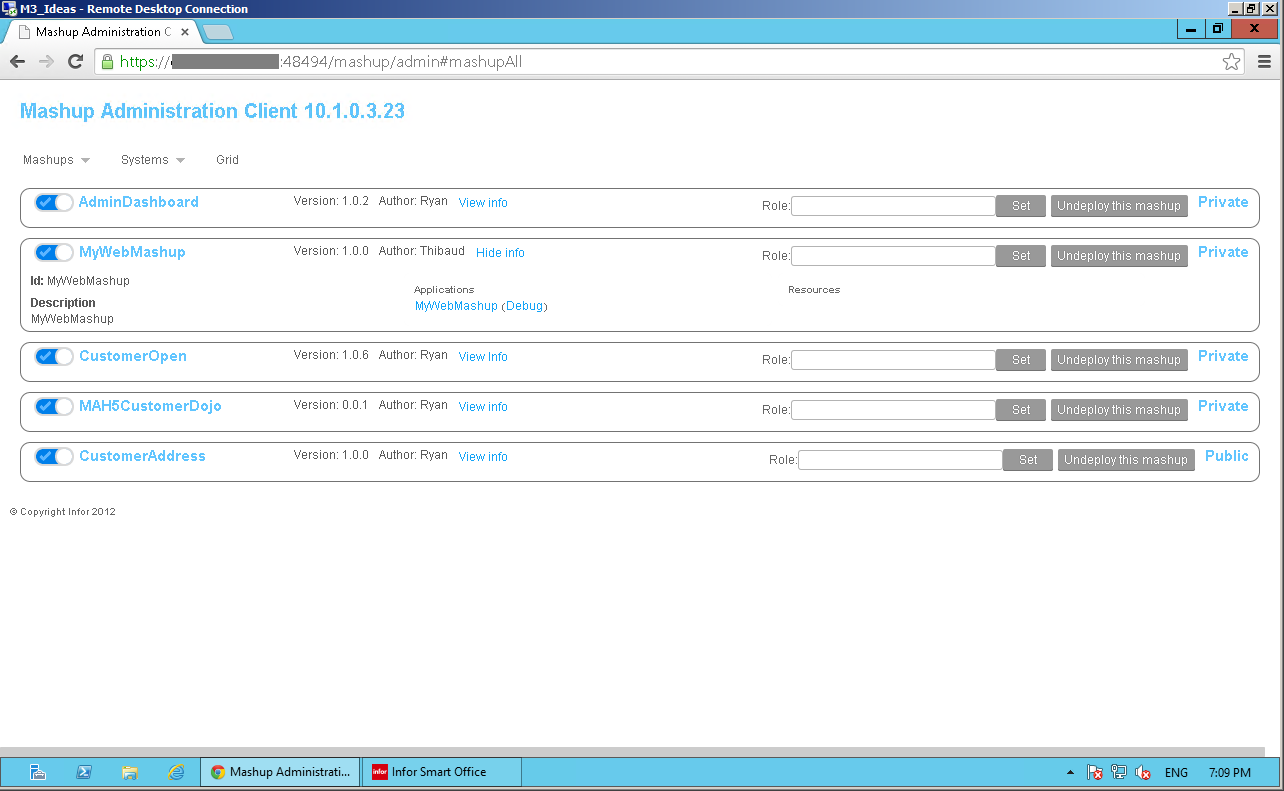
Task: Open File Explorer folder icon in taskbar
Action: 129,772
